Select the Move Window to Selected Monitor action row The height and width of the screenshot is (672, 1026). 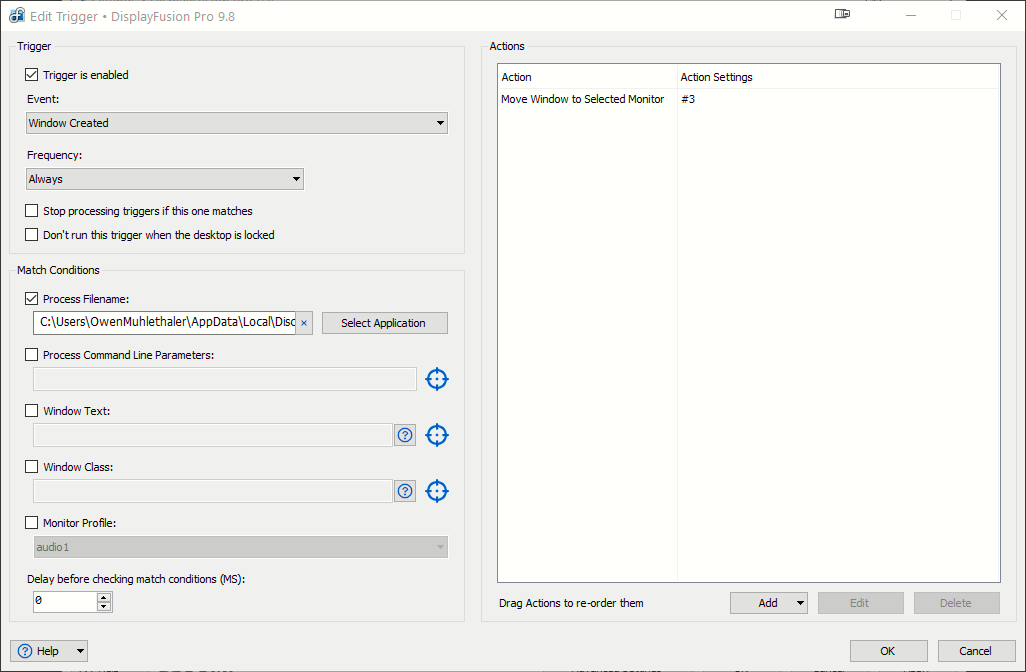click(x=583, y=99)
